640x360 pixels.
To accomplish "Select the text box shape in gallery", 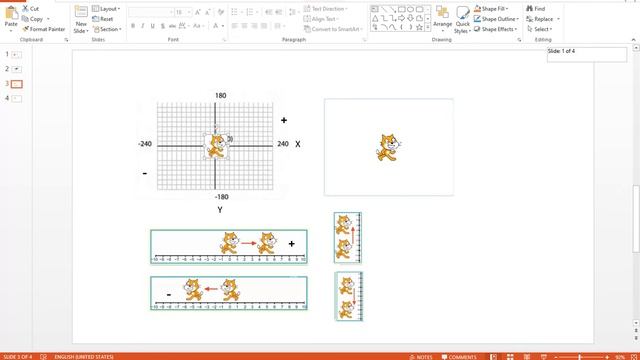I will click(375, 9).
